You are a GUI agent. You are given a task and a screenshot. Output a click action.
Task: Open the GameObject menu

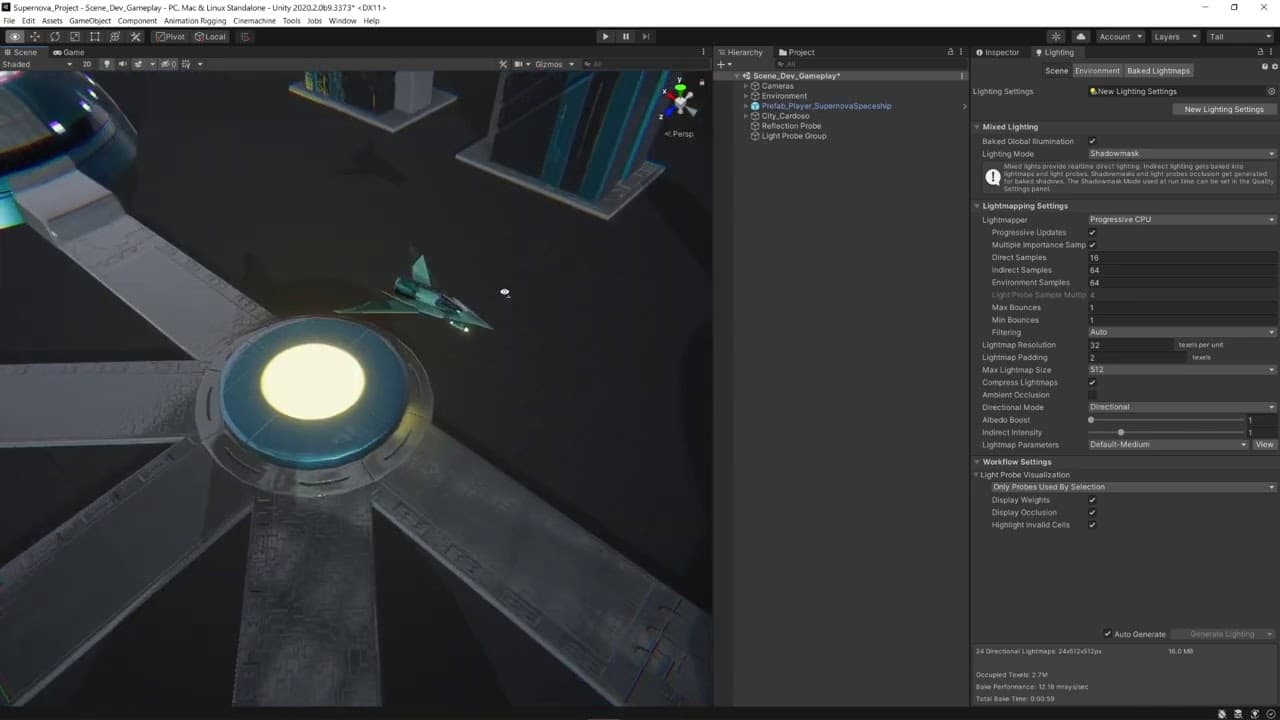tap(90, 21)
